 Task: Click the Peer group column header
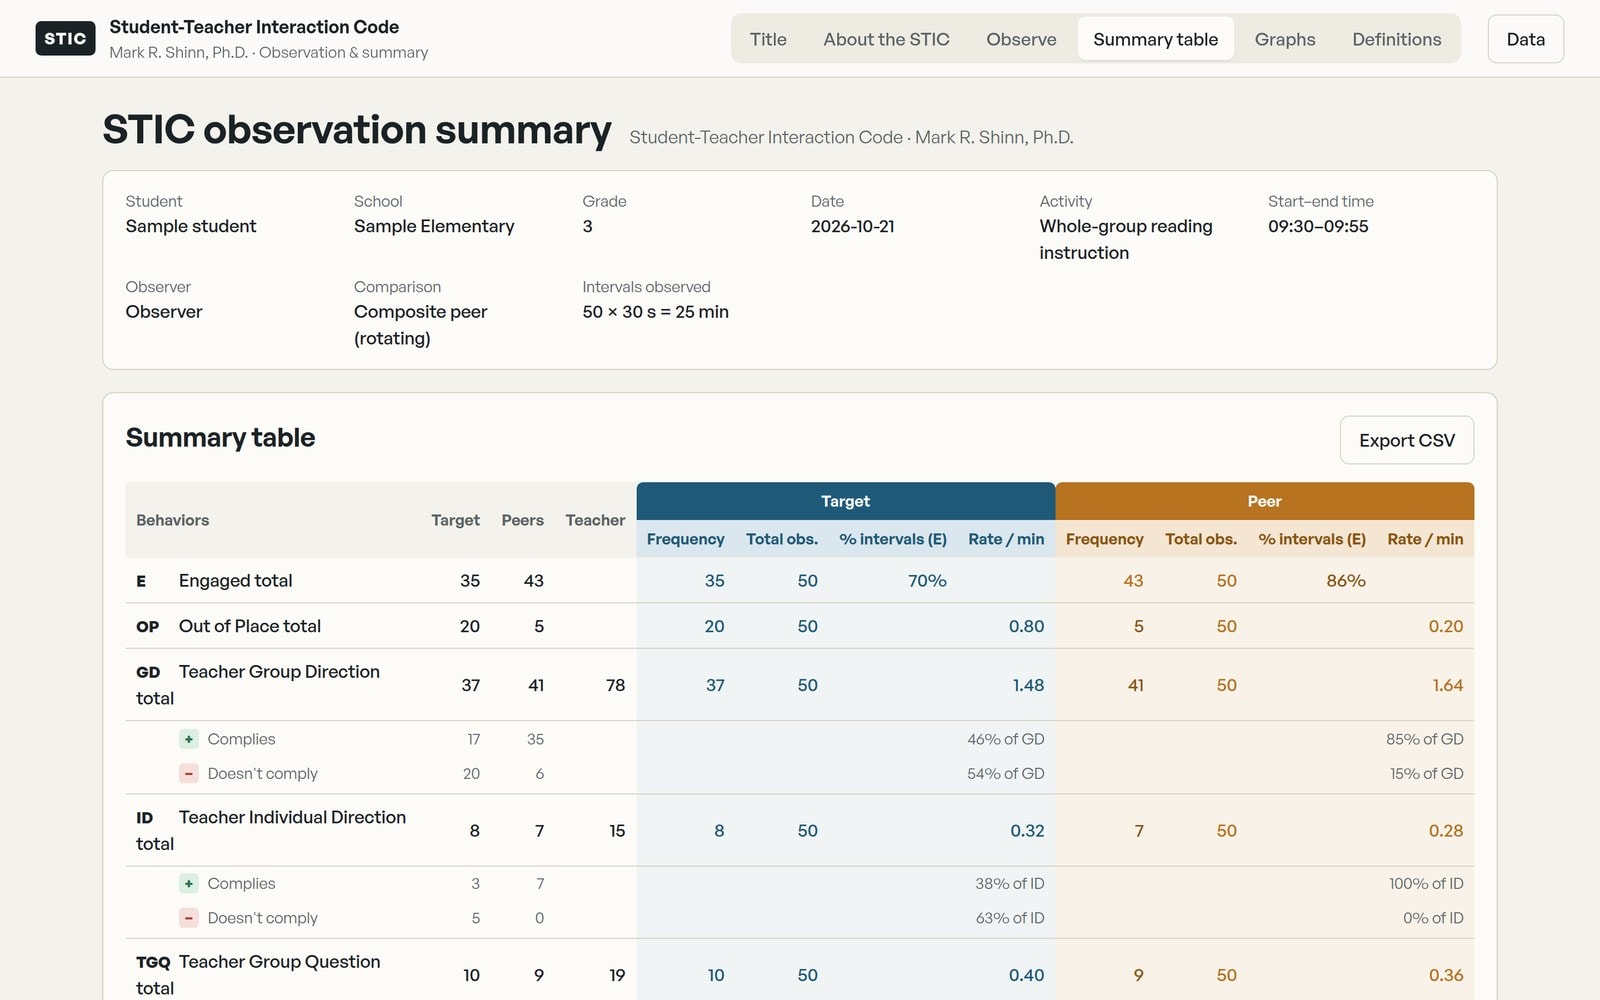[x=1264, y=501]
